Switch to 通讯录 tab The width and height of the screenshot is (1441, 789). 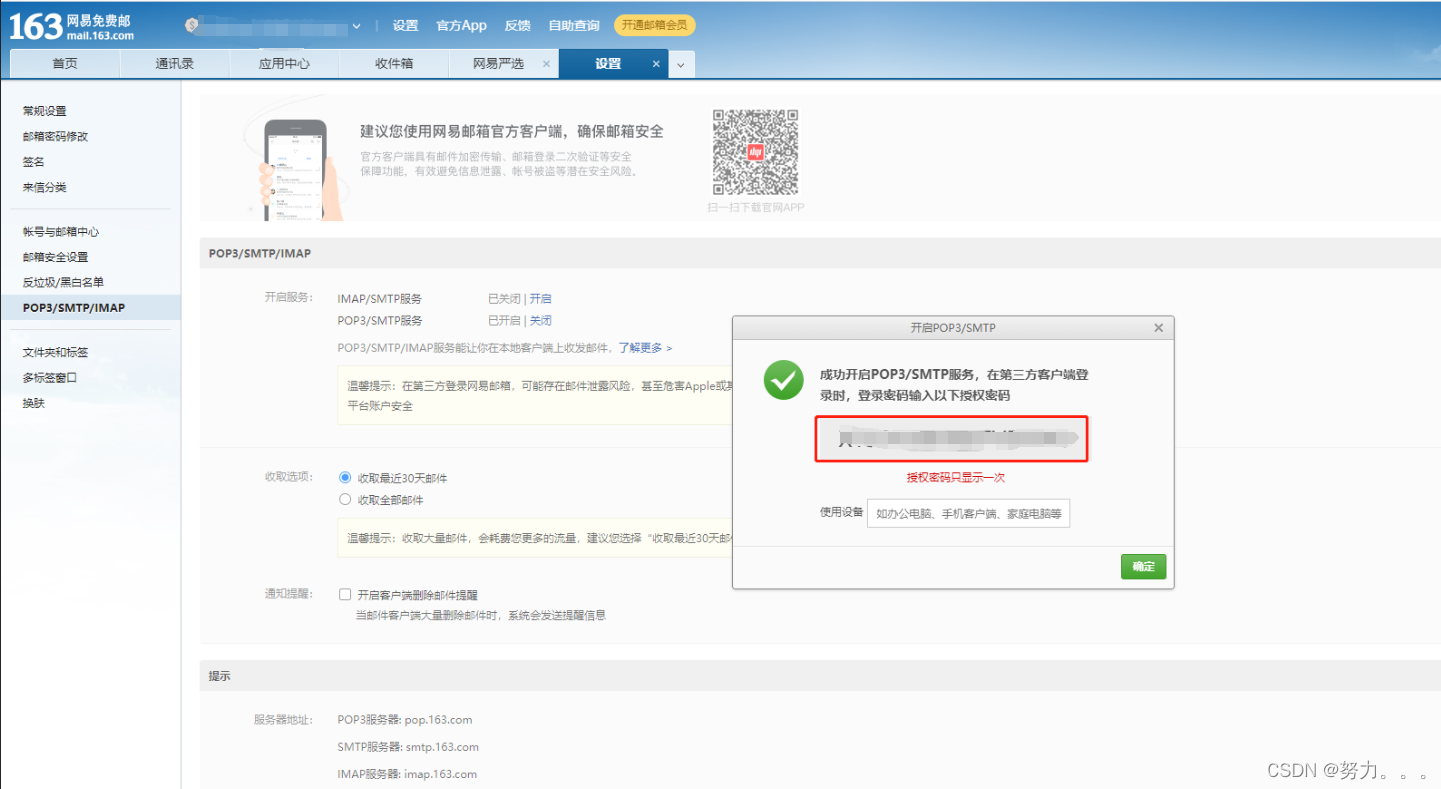[175, 63]
